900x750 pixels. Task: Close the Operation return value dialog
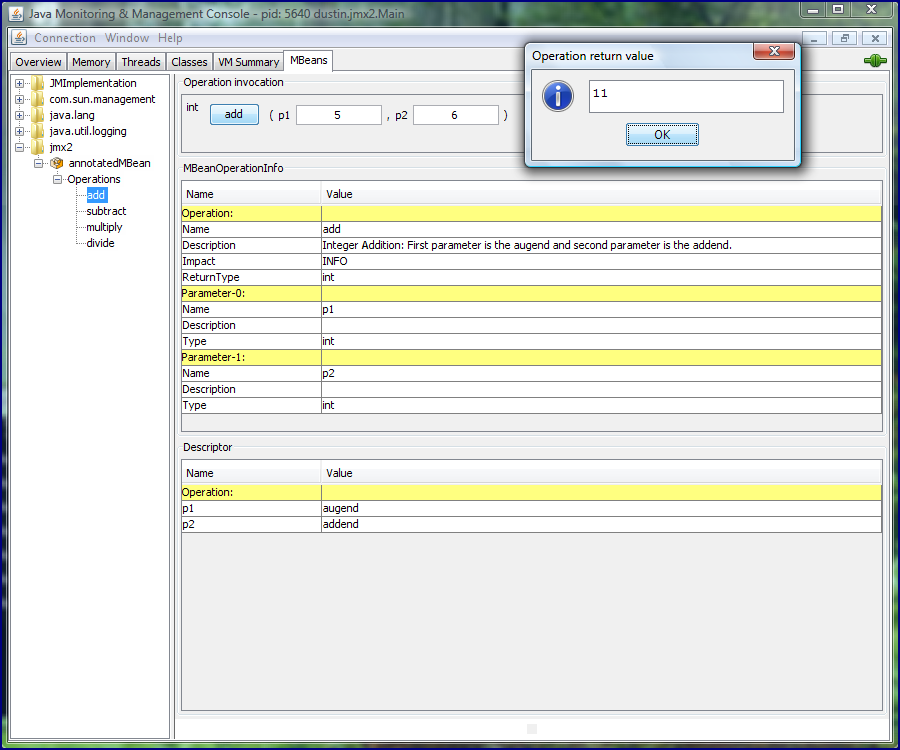coord(774,51)
